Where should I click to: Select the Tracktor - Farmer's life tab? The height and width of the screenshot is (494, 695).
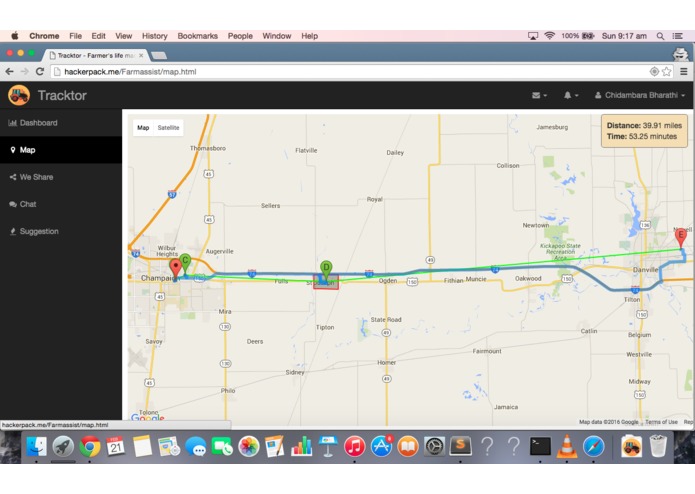(x=95, y=55)
